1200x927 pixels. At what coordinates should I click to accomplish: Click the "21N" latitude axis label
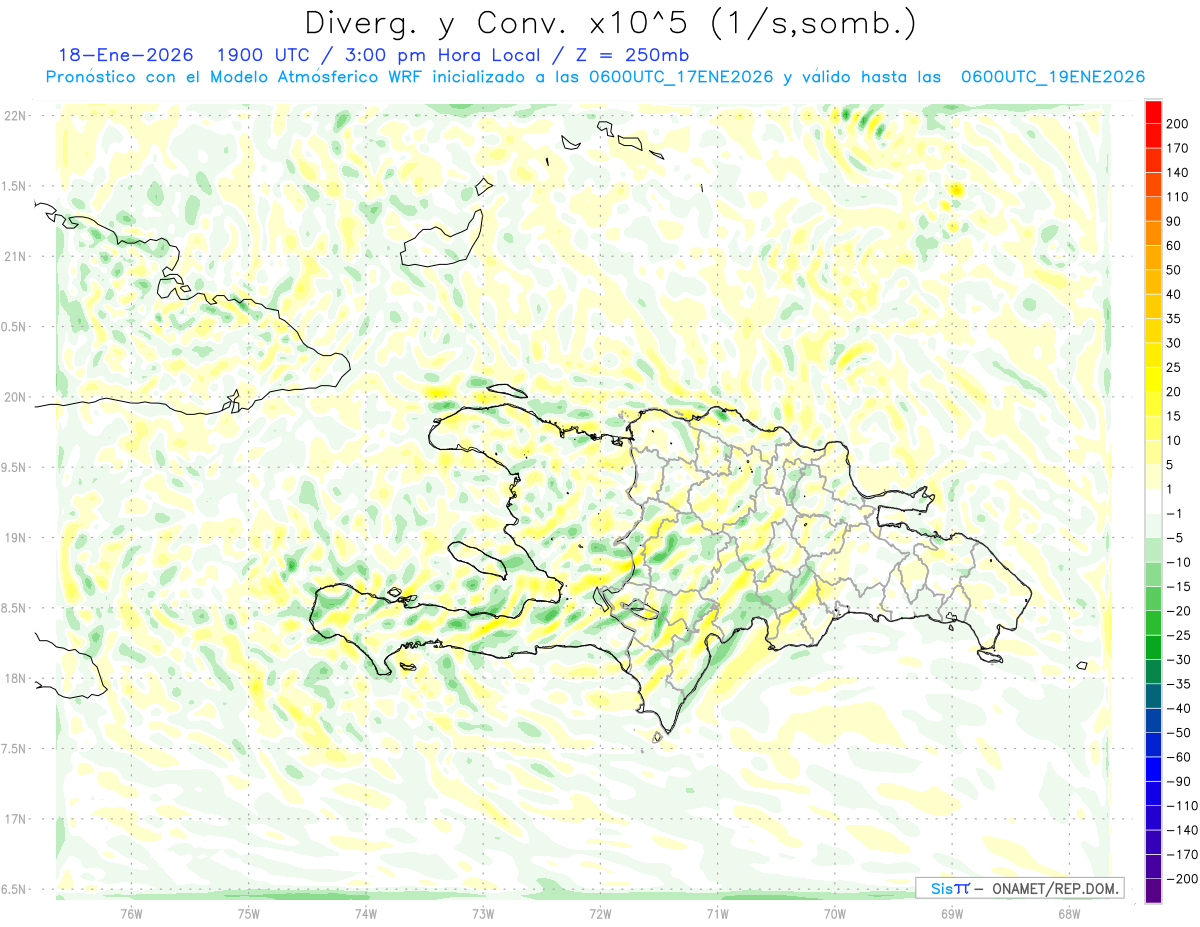pyautogui.click(x=14, y=256)
